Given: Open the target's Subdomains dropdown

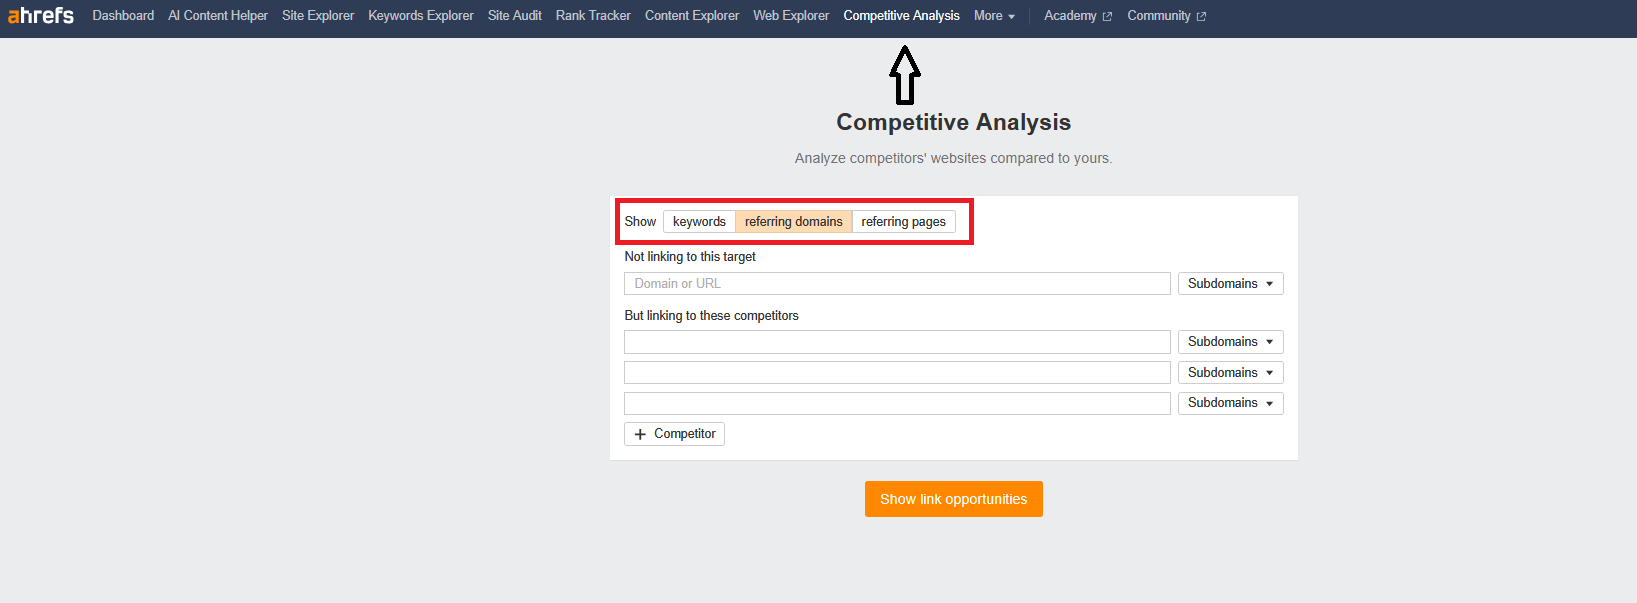Looking at the screenshot, I should tap(1230, 284).
